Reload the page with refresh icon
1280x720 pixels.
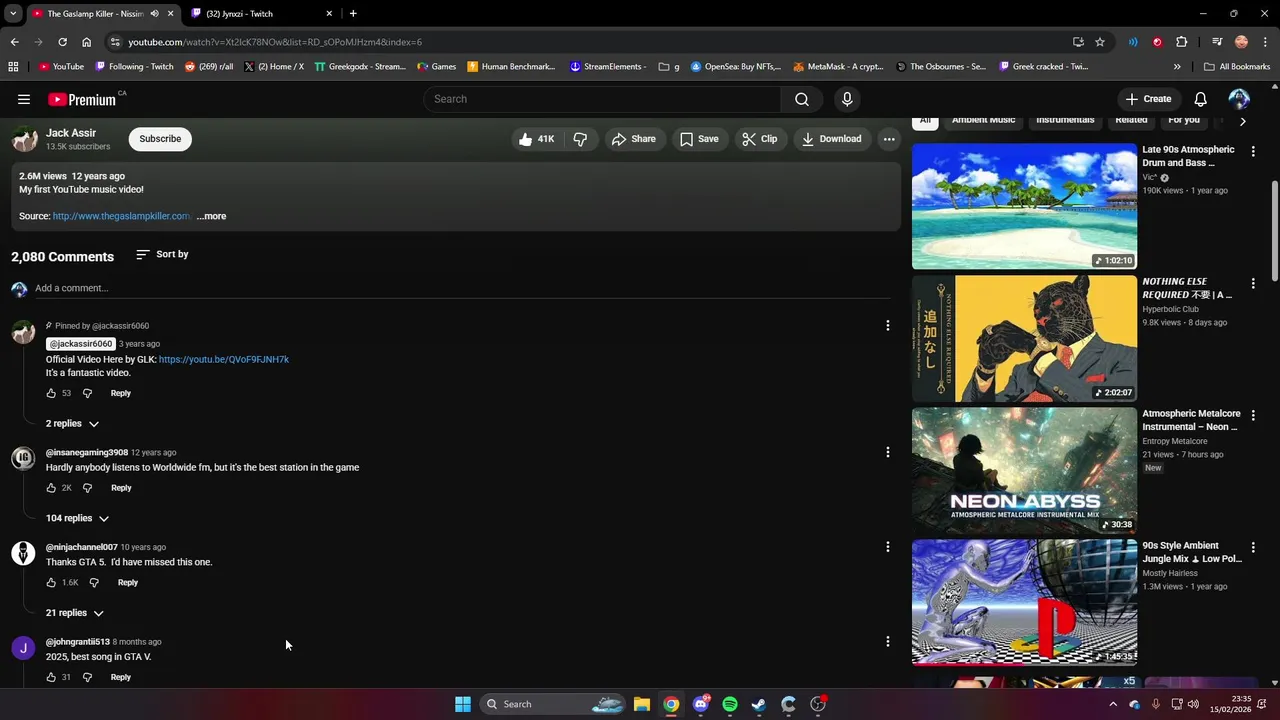(x=62, y=42)
